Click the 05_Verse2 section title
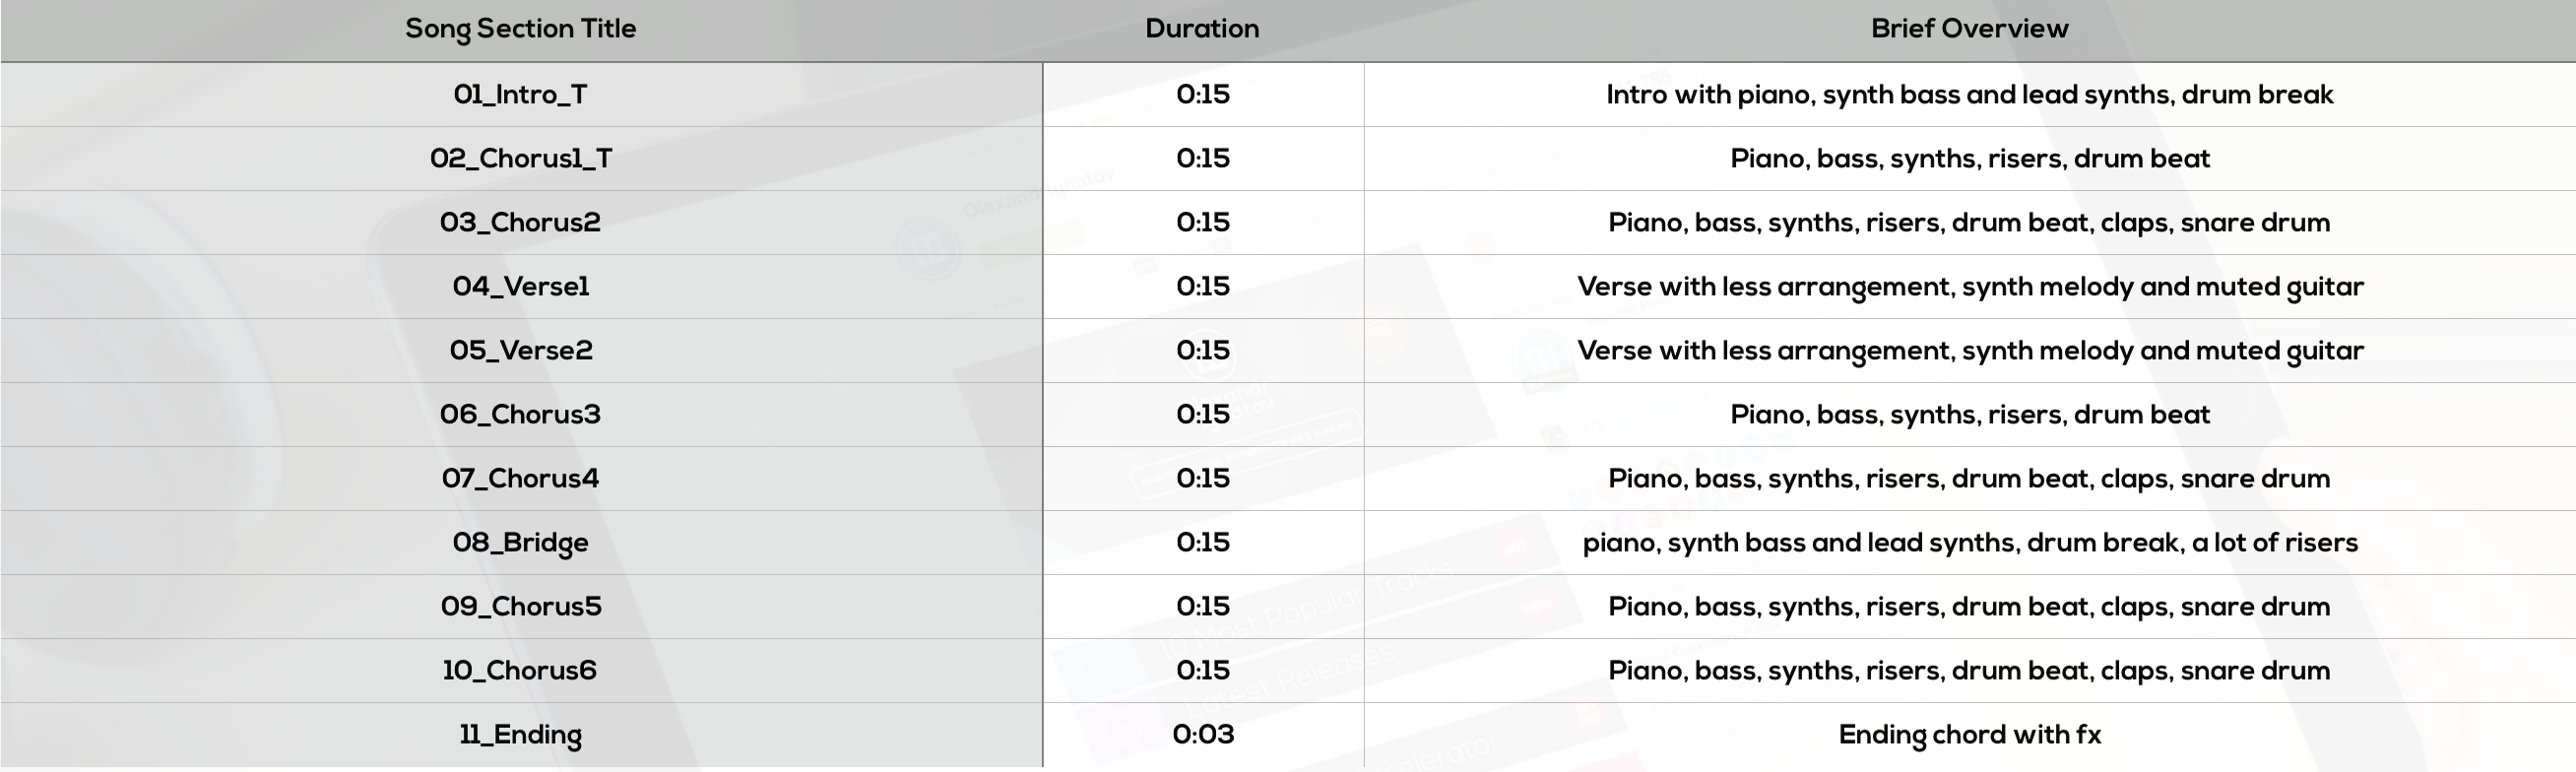 coord(520,351)
